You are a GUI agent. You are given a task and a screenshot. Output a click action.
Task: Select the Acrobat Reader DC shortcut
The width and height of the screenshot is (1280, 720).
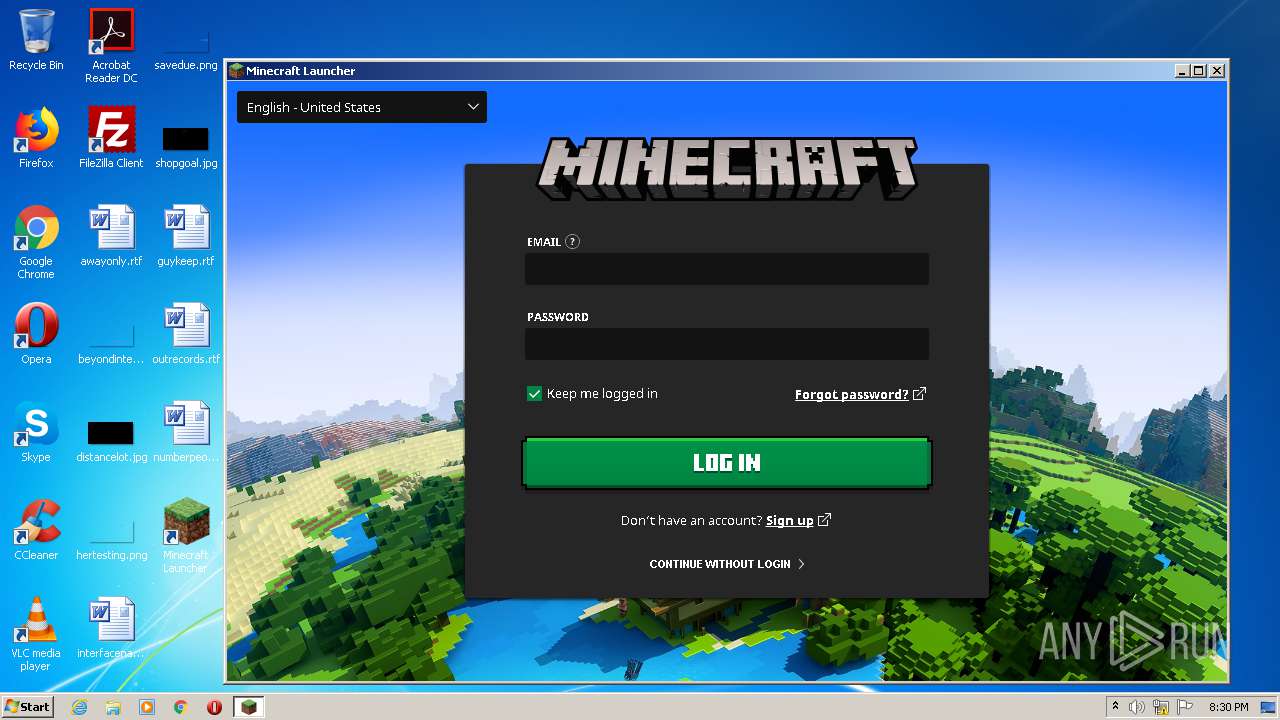pyautogui.click(x=111, y=46)
